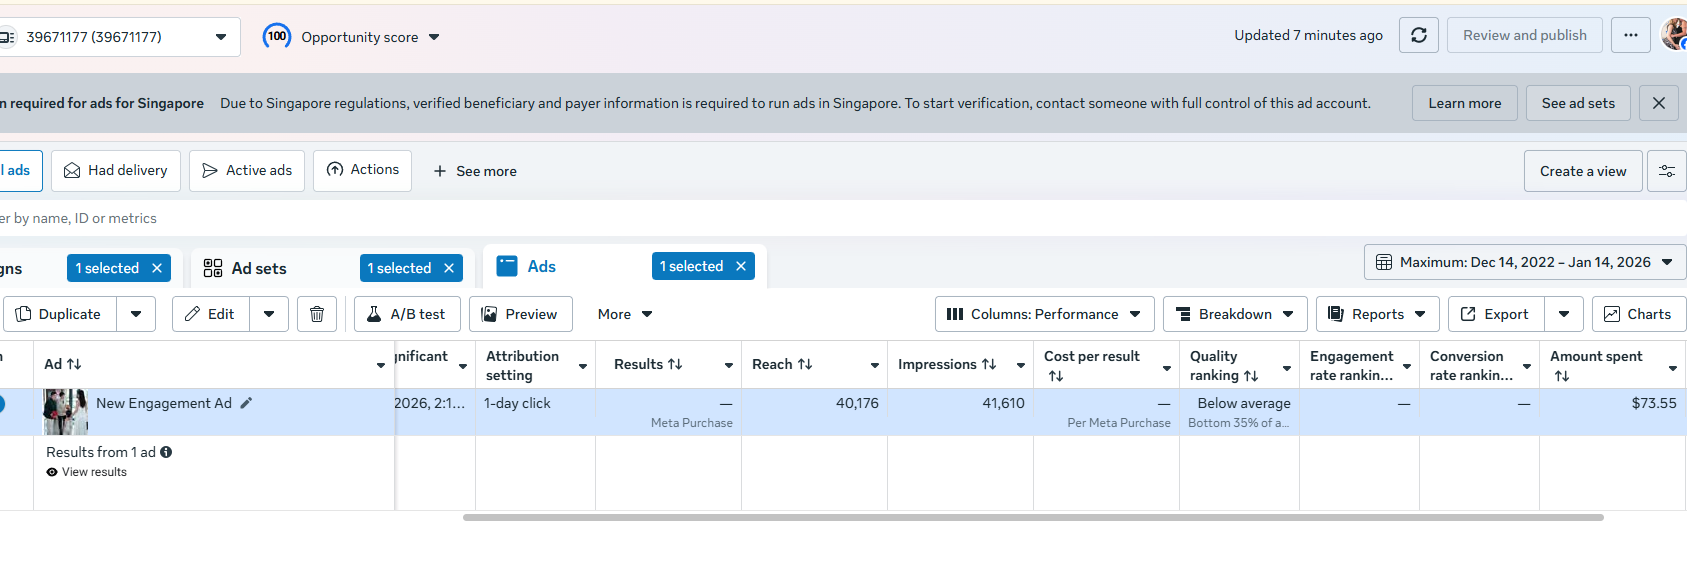Open the column customization settings icon

(1666, 171)
